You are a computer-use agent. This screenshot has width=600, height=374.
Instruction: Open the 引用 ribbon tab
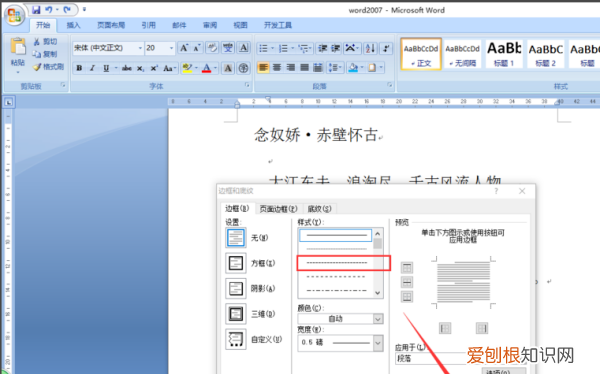pos(148,25)
